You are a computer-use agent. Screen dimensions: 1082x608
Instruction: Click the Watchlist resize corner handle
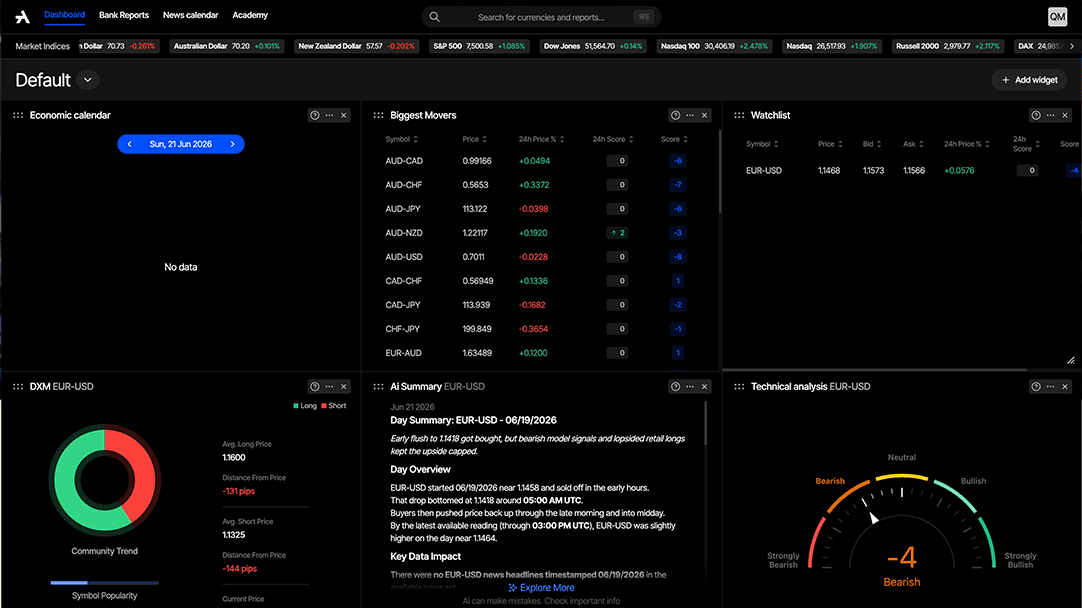1070,360
